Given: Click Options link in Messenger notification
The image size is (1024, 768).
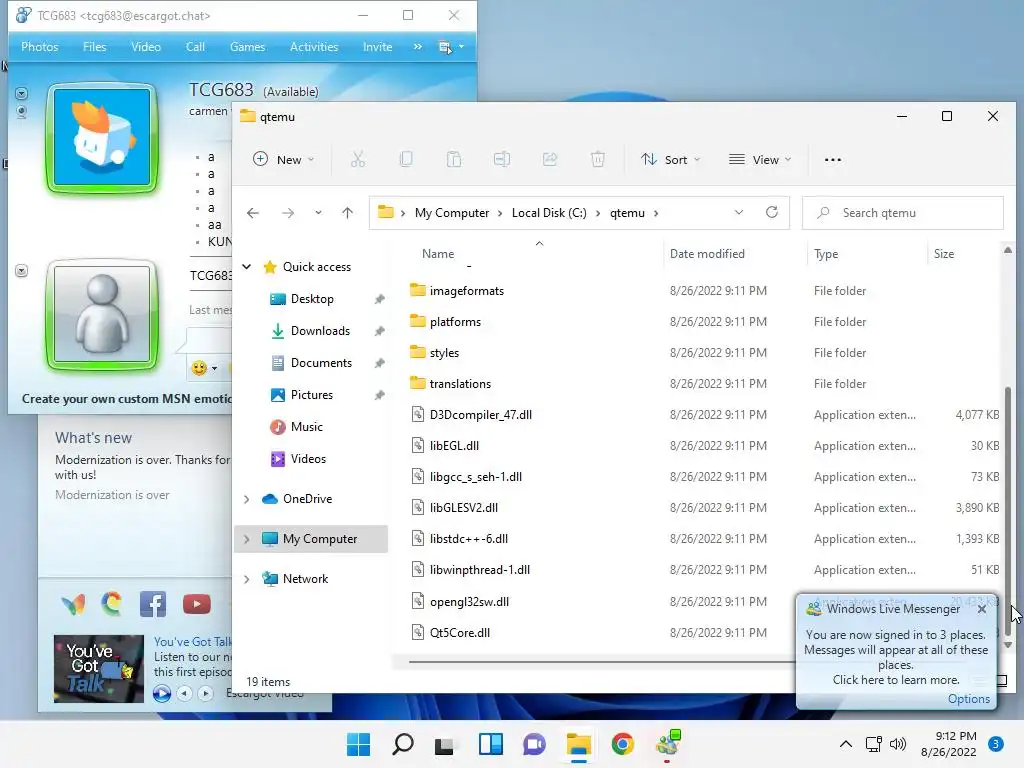Looking at the screenshot, I should (968, 699).
